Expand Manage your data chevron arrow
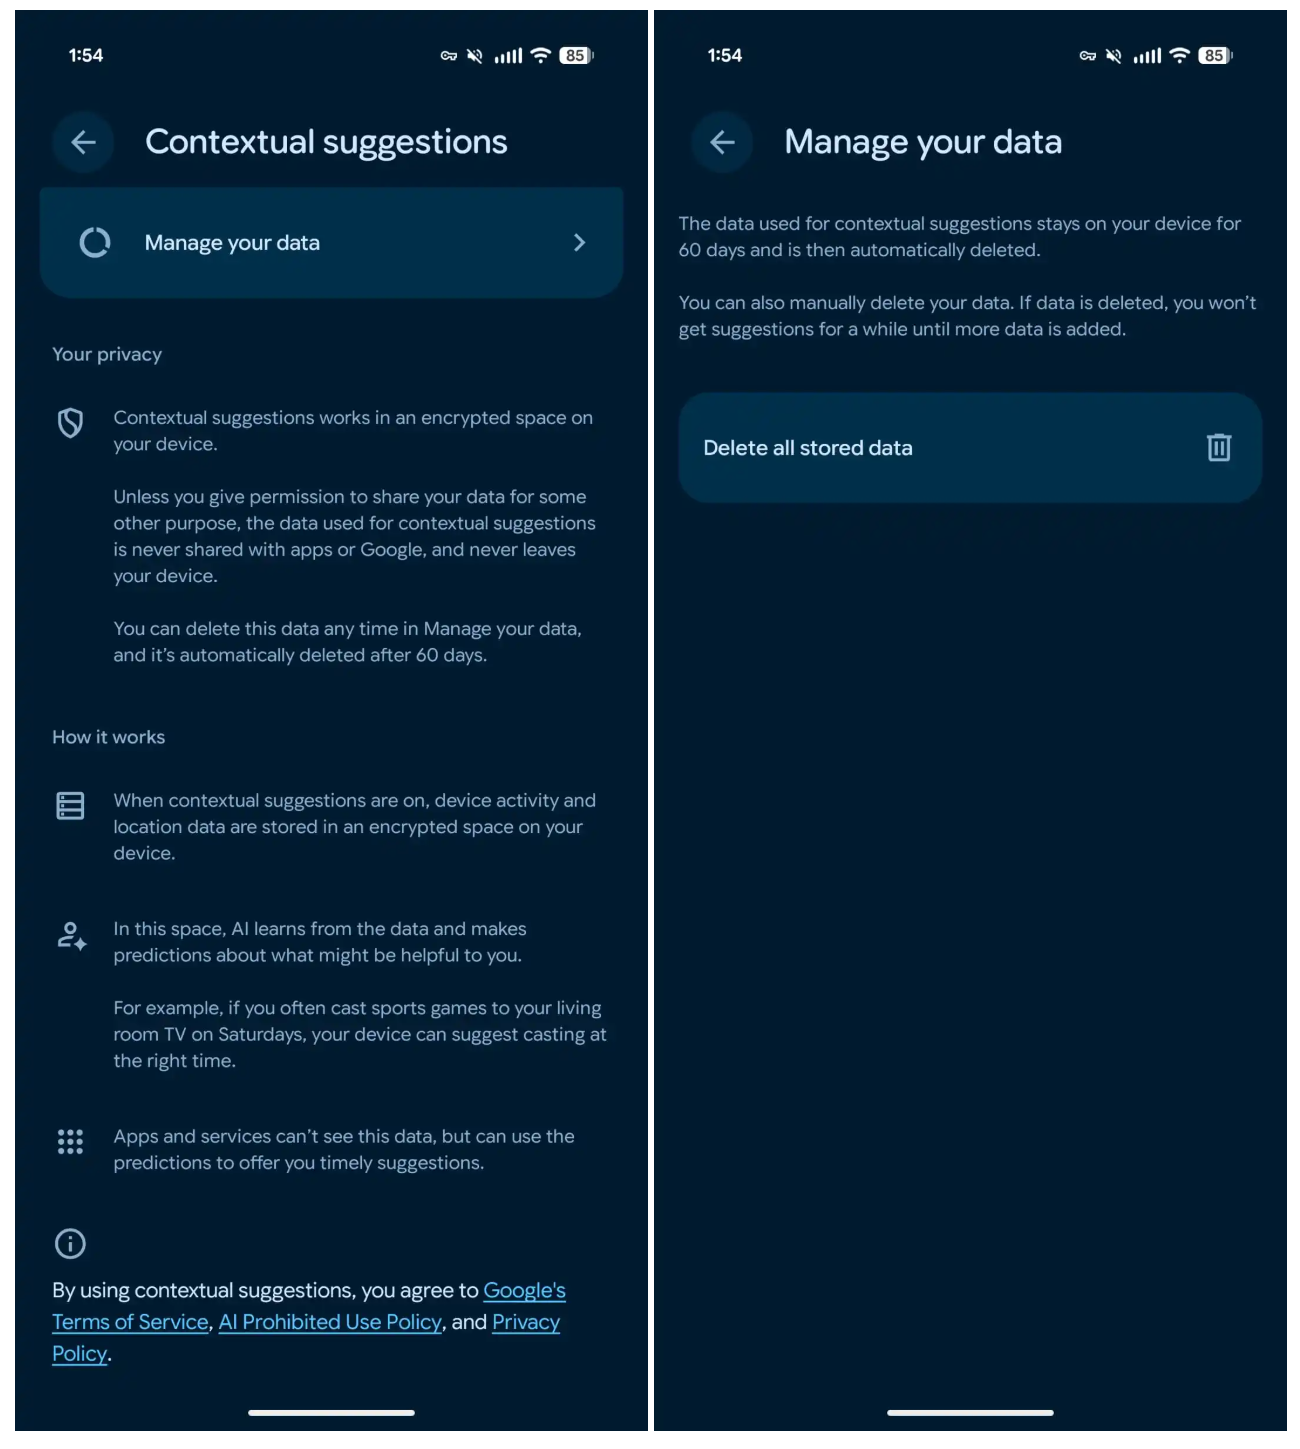Image resolution: width=1300 pixels, height=1449 pixels. tap(579, 242)
